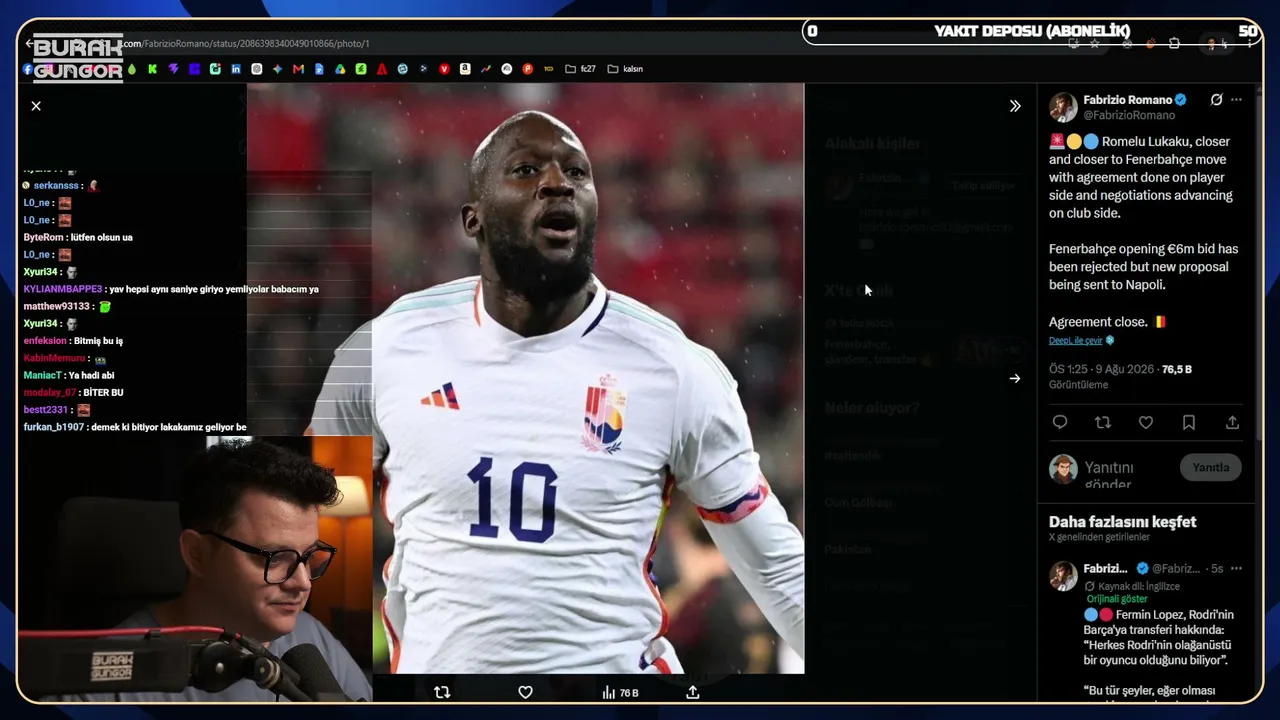Click the repost icon below the photo
This screenshot has height=720, width=1280.
coord(442,692)
